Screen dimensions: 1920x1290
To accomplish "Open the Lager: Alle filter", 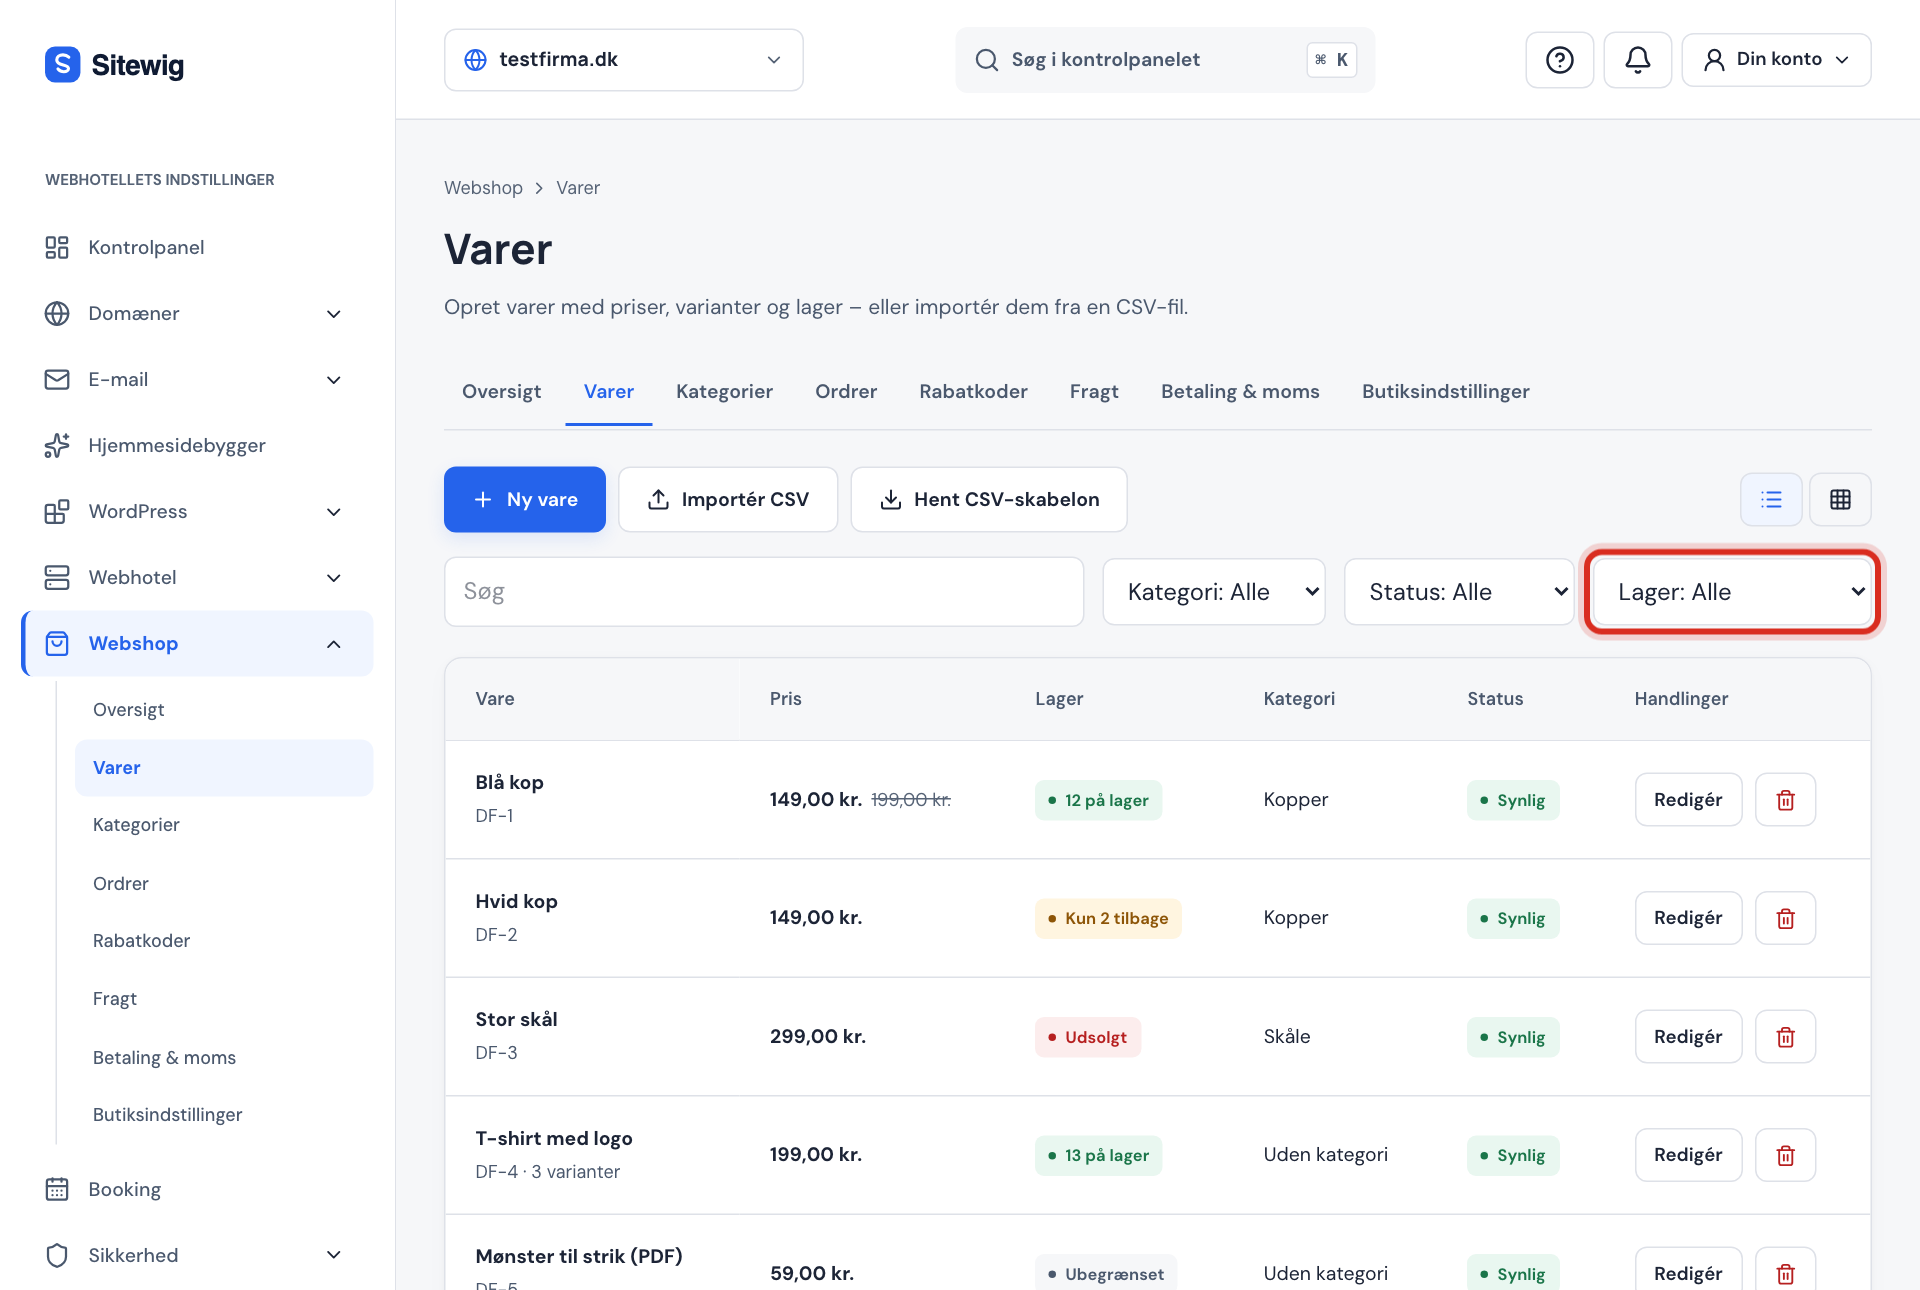I will (1732, 592).
